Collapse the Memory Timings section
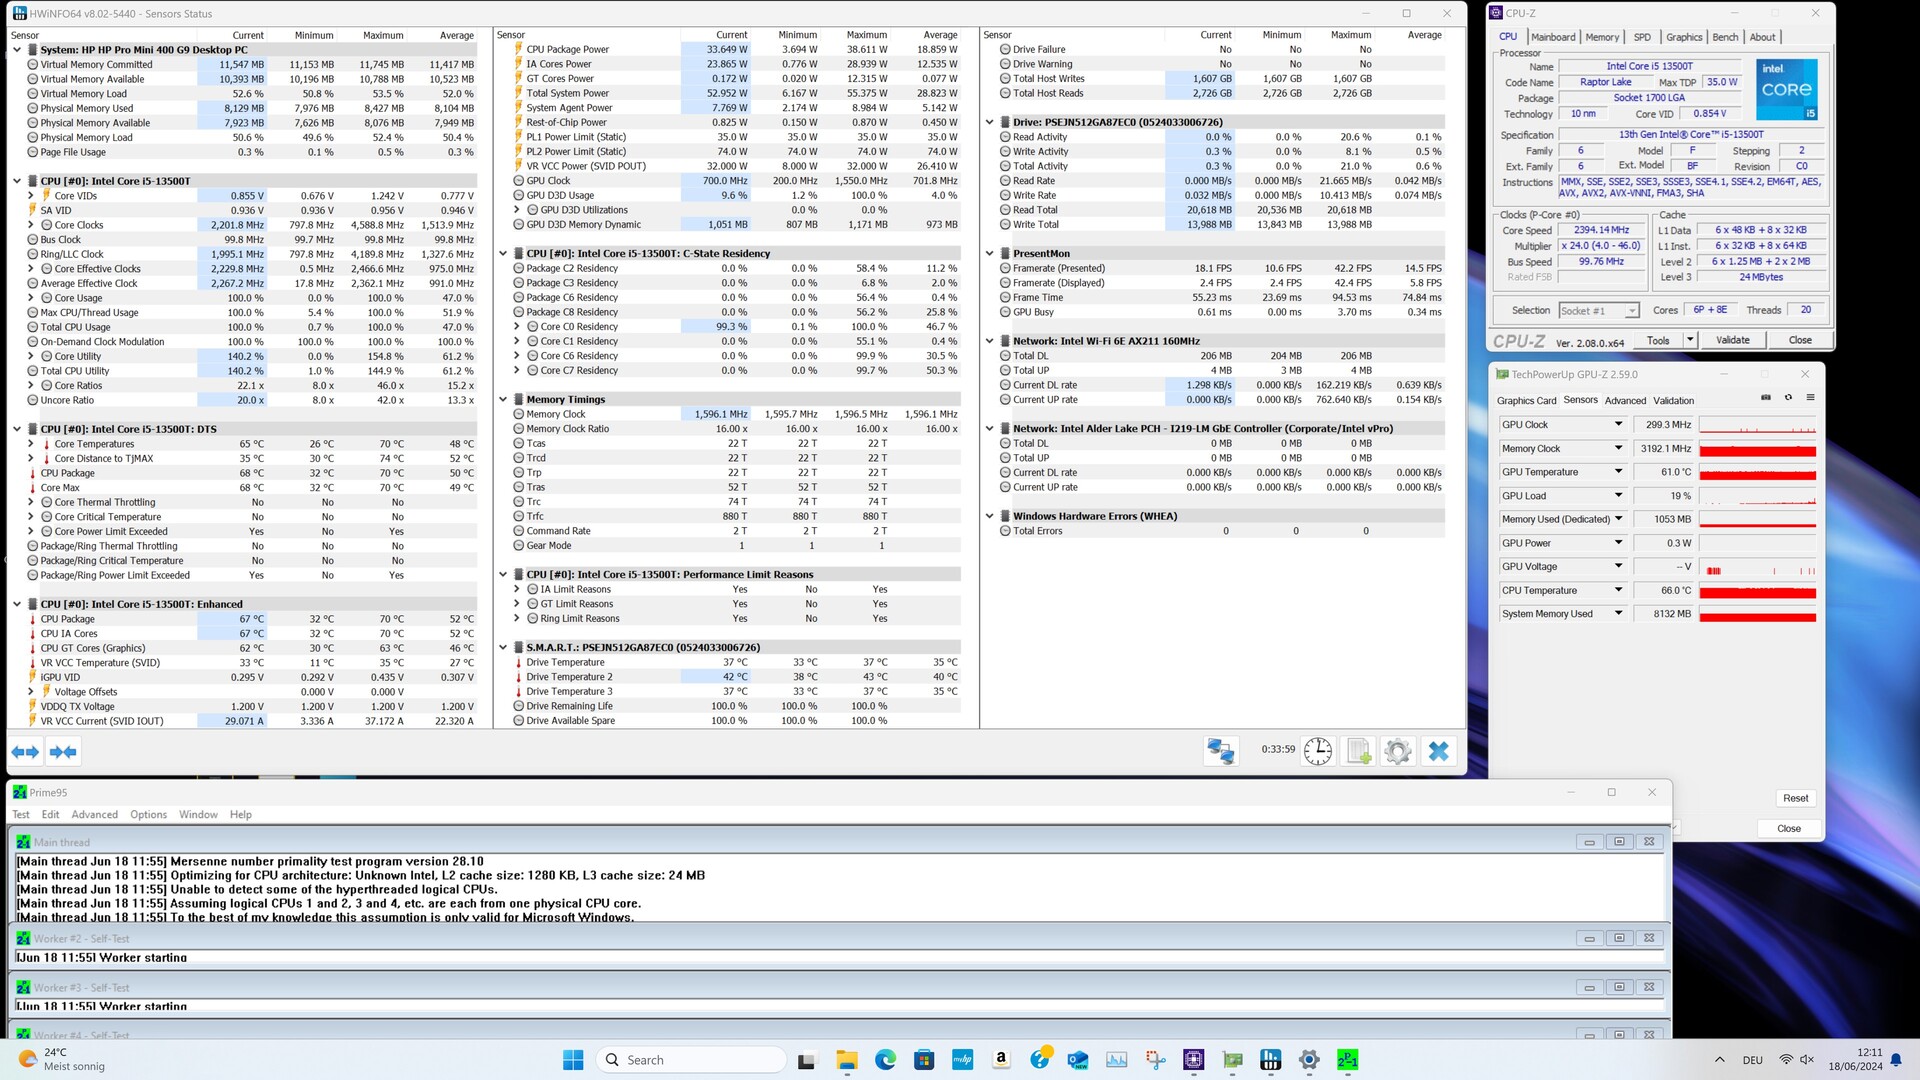The image size is (1920, 1080). (503, 399)
